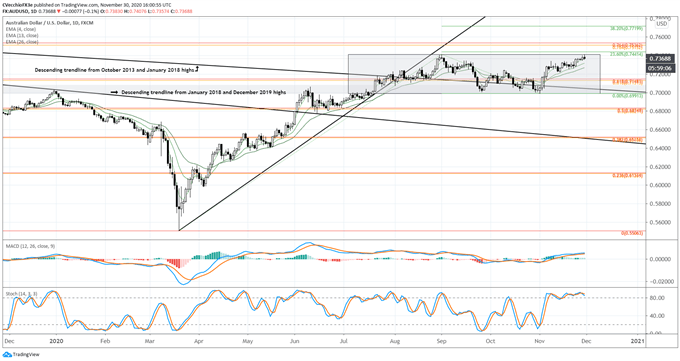Viewport: 680px width, 361px height.
Task: Click the right arrow before the January 2018 annotation
Action: 114,92
